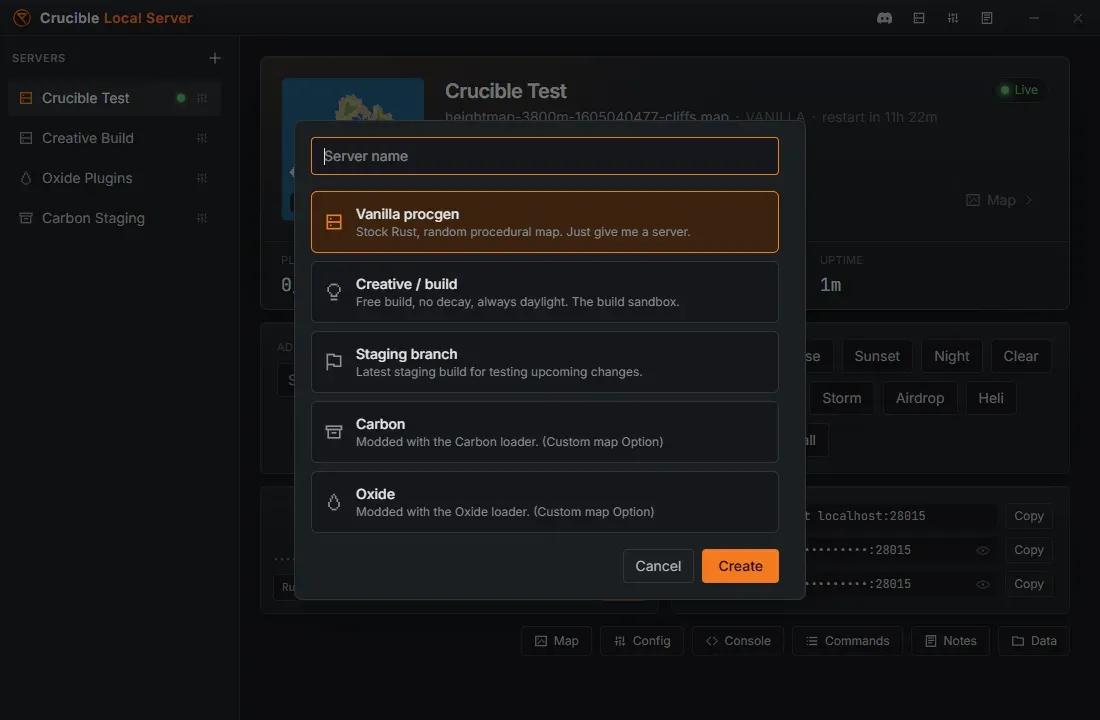Click the Crucible logo icon in title bar

point(22,18)
